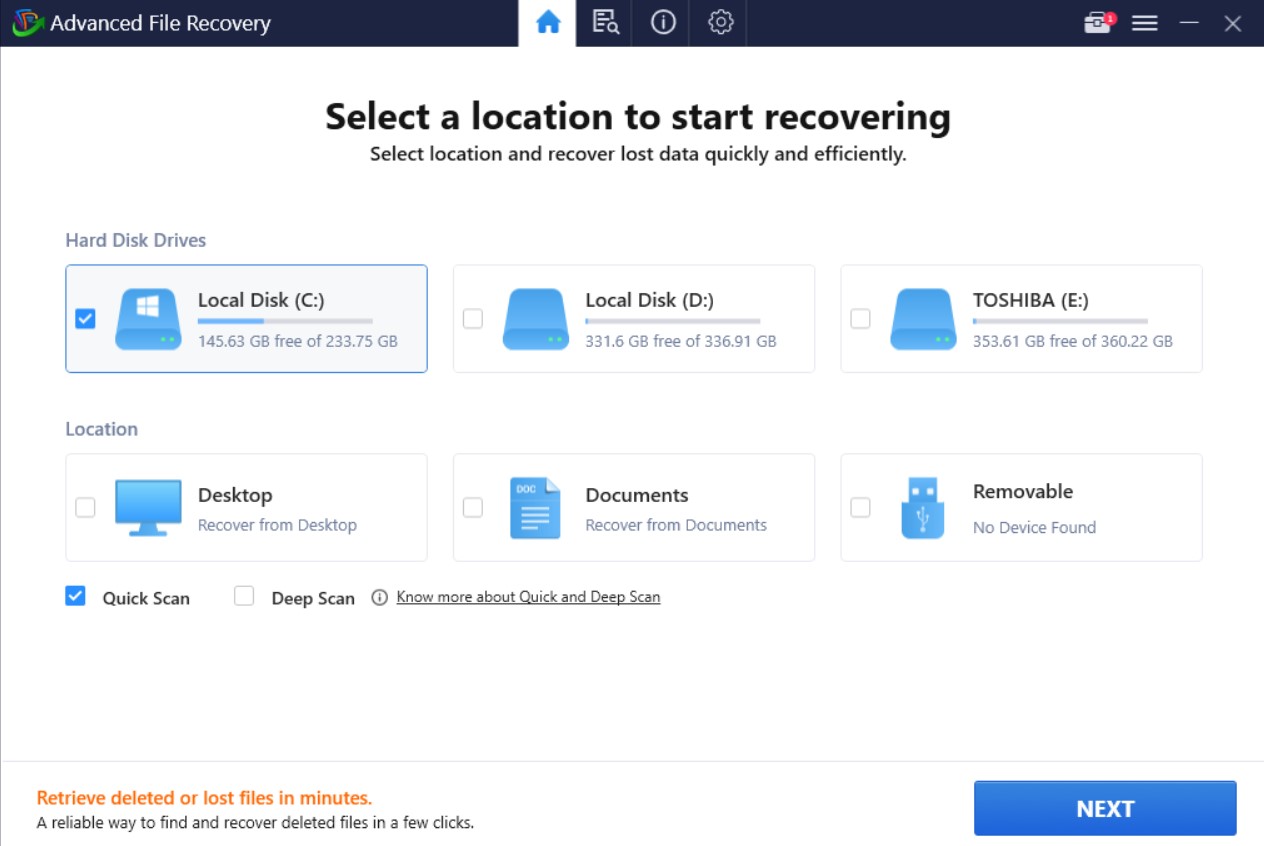Enable the Deep Scan option
This screenshot has height=846, width=1264.
coord(244,596)
